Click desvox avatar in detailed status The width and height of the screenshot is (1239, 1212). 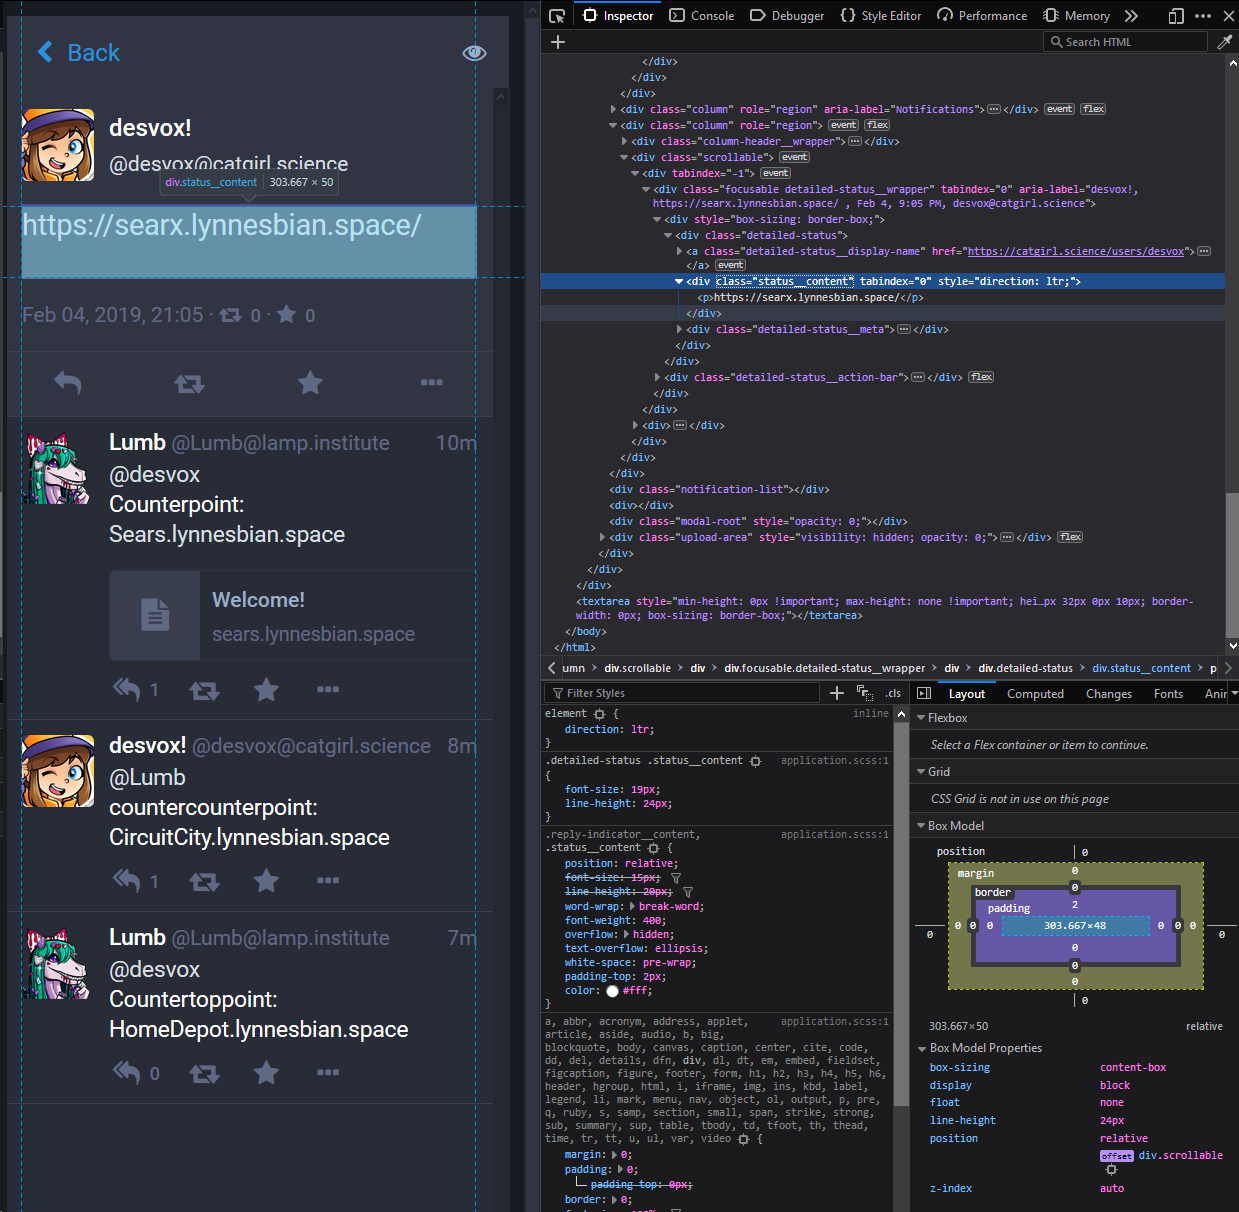click(58, 145)
